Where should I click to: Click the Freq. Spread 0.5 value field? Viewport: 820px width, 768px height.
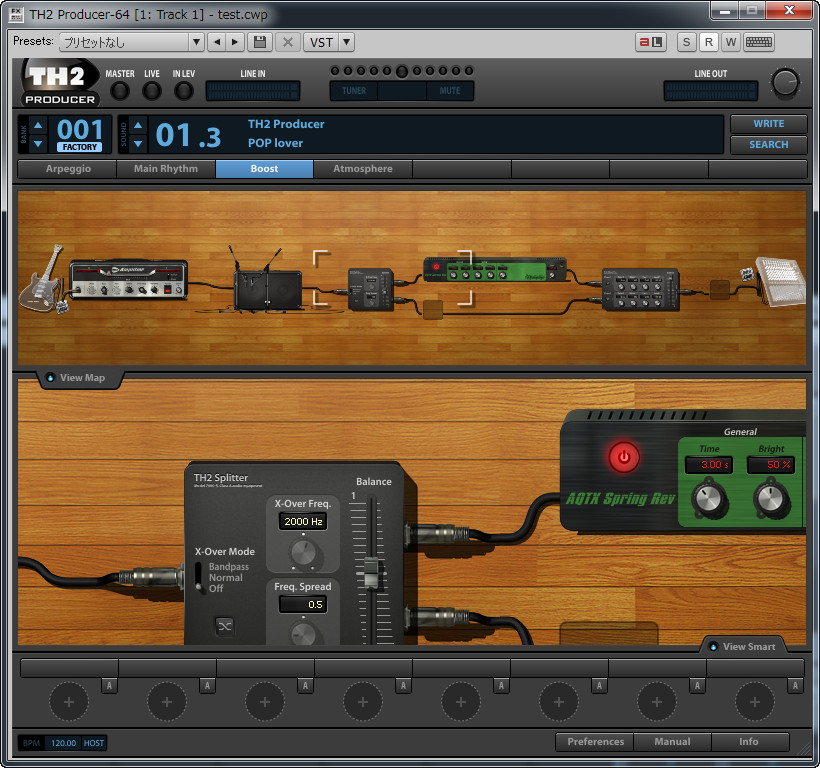pyautogui.click(x=303, y=605)
